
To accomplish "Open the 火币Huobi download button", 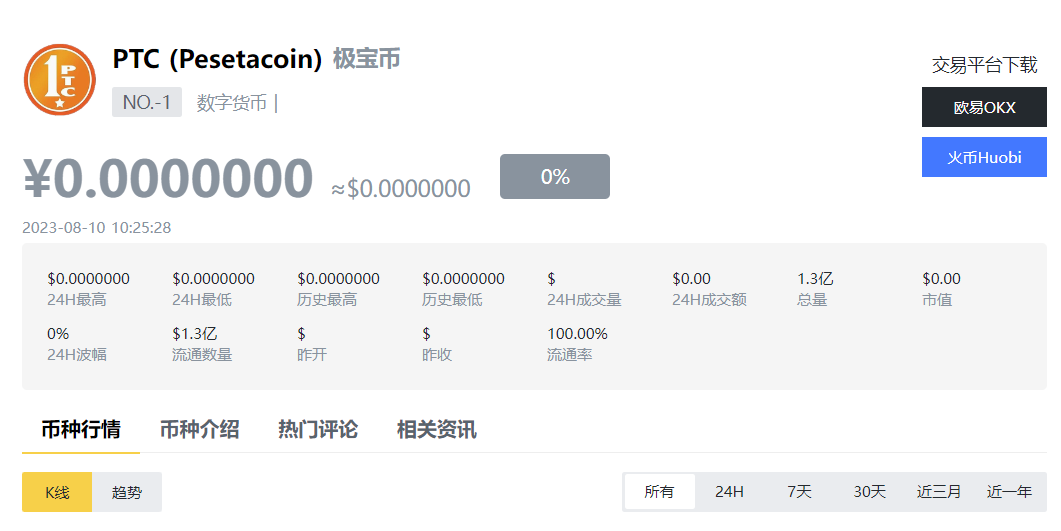I will 984,157.
